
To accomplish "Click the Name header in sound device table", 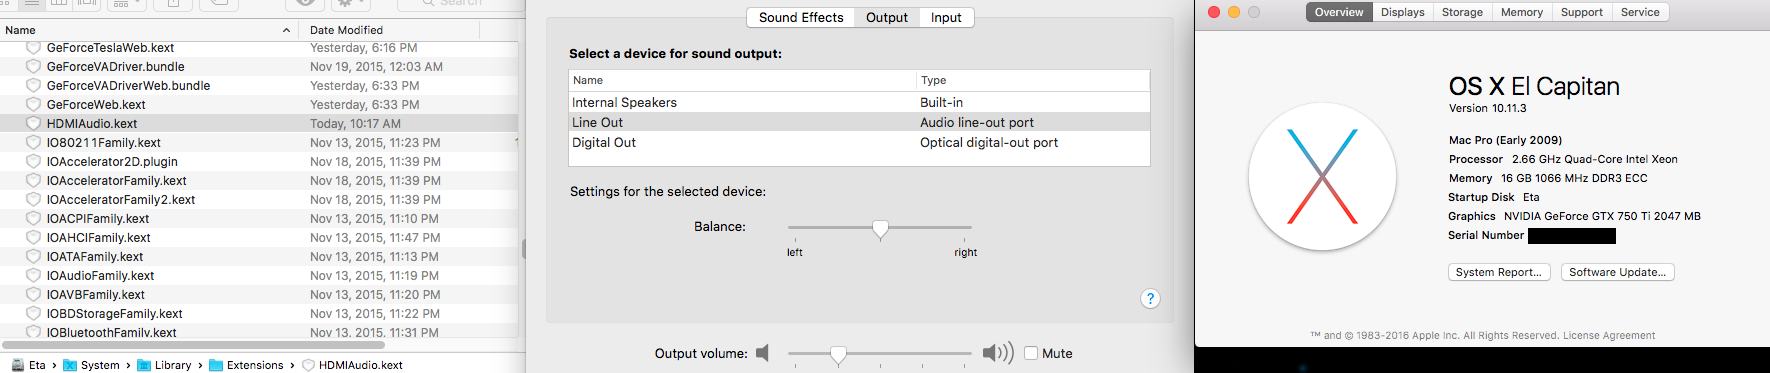I will pyautogui.click(x=742, y=80).
